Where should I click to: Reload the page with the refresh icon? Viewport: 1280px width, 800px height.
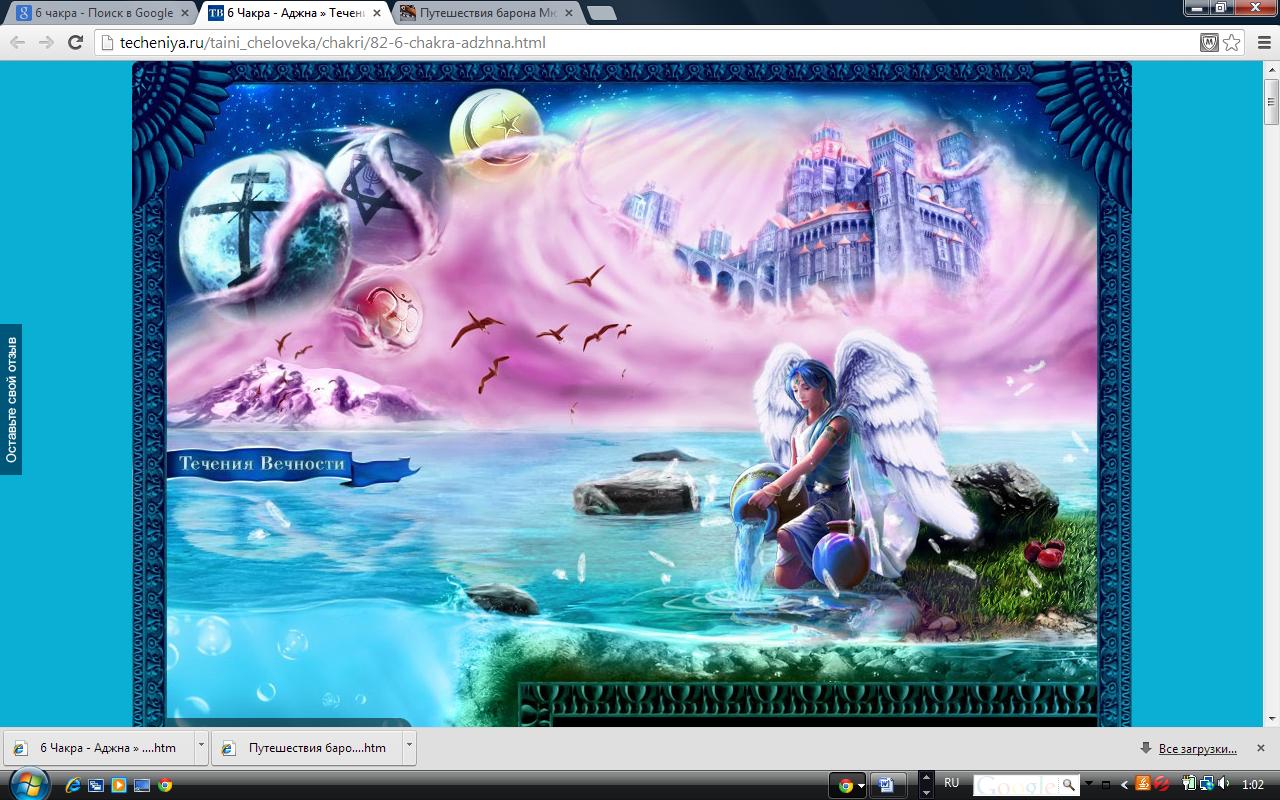(75, 42)
